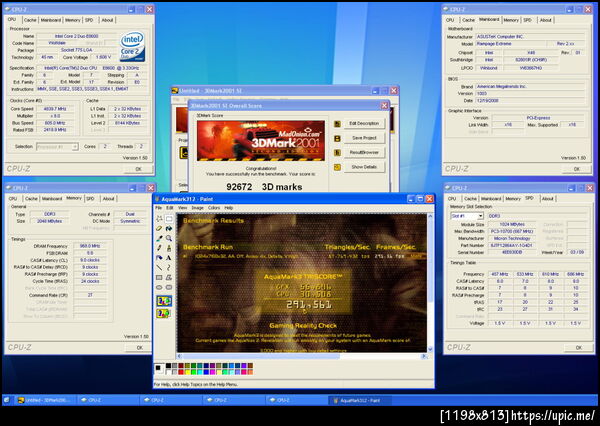Open the Image menu in Paint
This screenshot has width=600, height=426.
pos(197,208)
